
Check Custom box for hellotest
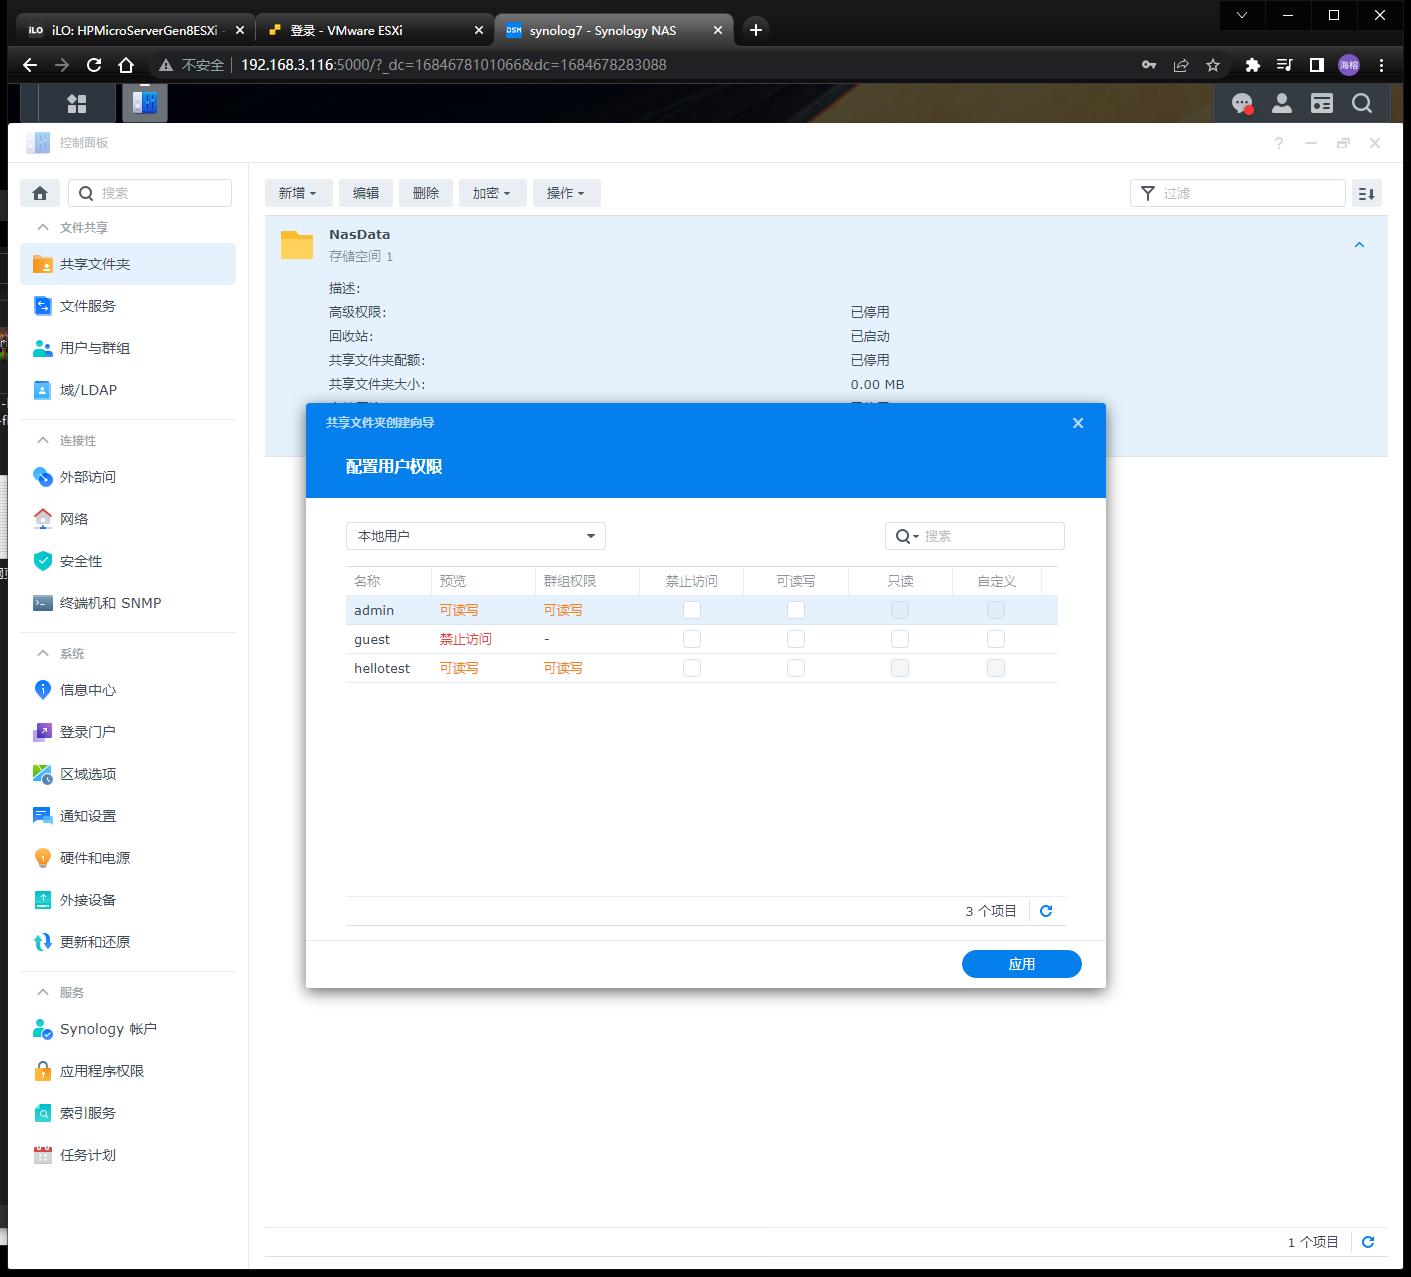[x=996, y=668]
